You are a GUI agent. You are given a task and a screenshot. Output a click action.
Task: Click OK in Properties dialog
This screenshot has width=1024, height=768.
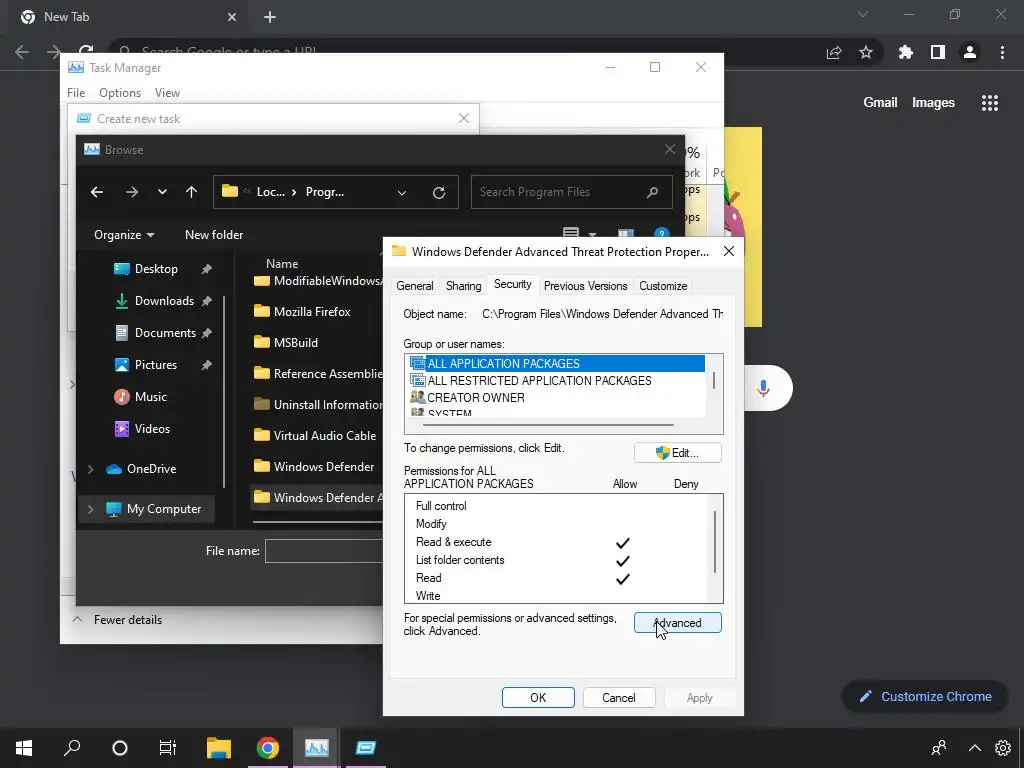tap(538, 697)
